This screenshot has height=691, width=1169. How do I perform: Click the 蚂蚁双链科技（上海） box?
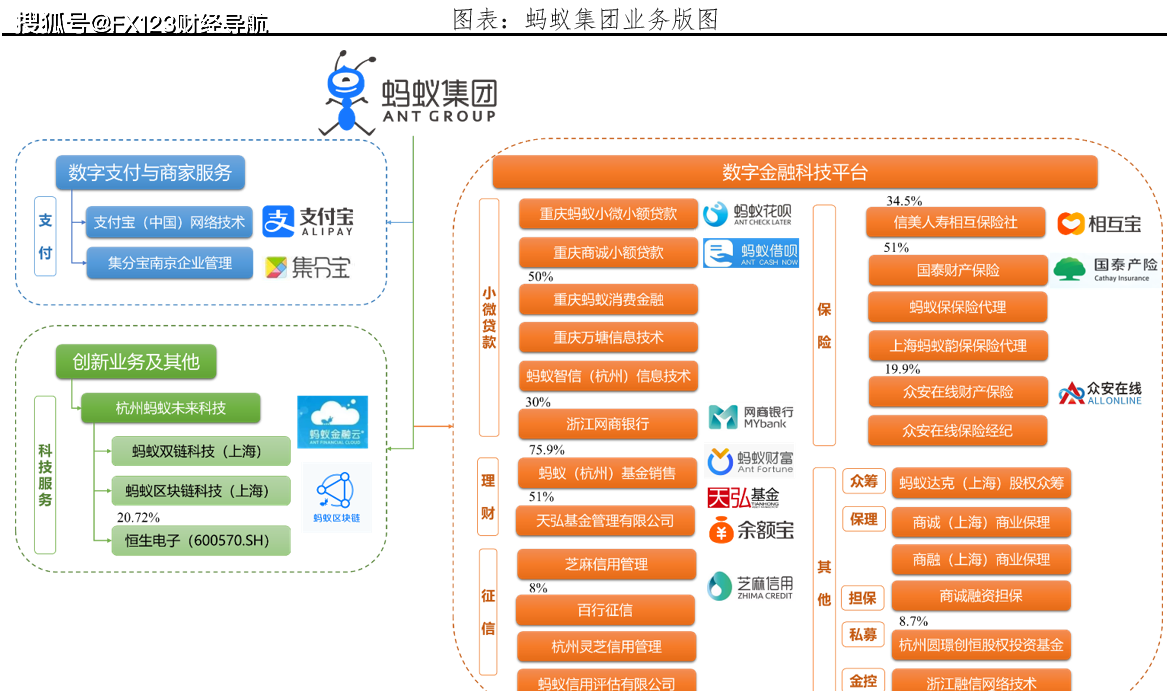tap(201, 451)
